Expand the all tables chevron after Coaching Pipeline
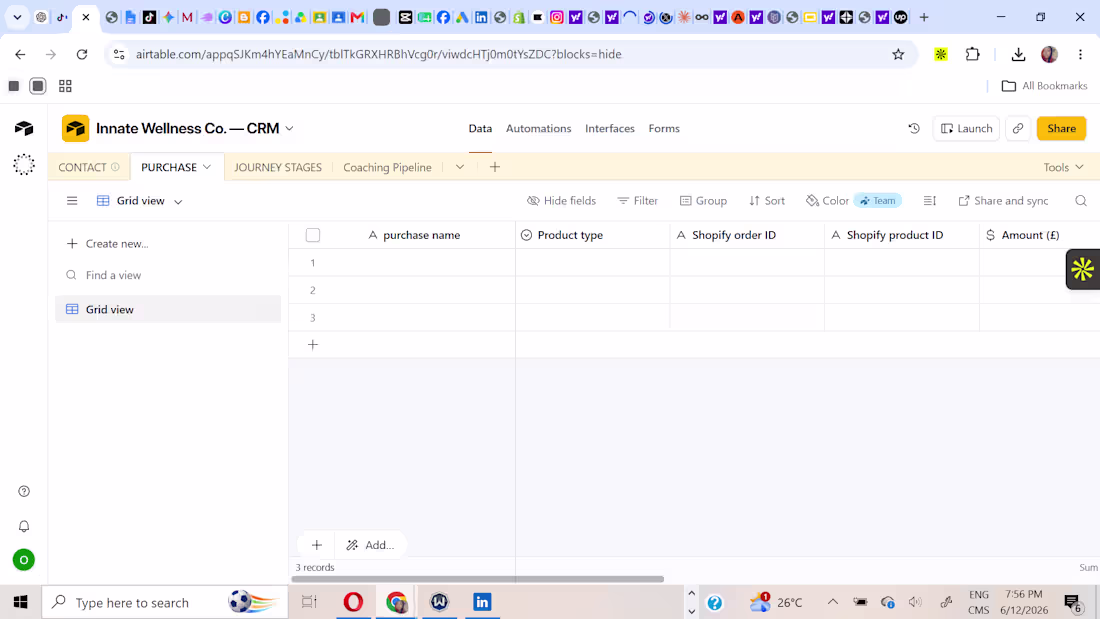 460,167
